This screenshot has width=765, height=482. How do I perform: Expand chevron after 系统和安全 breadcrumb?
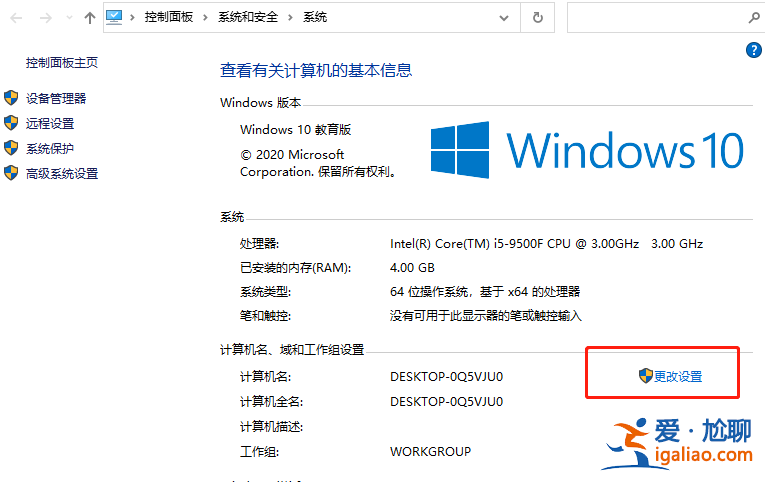(x=290, y=18)
